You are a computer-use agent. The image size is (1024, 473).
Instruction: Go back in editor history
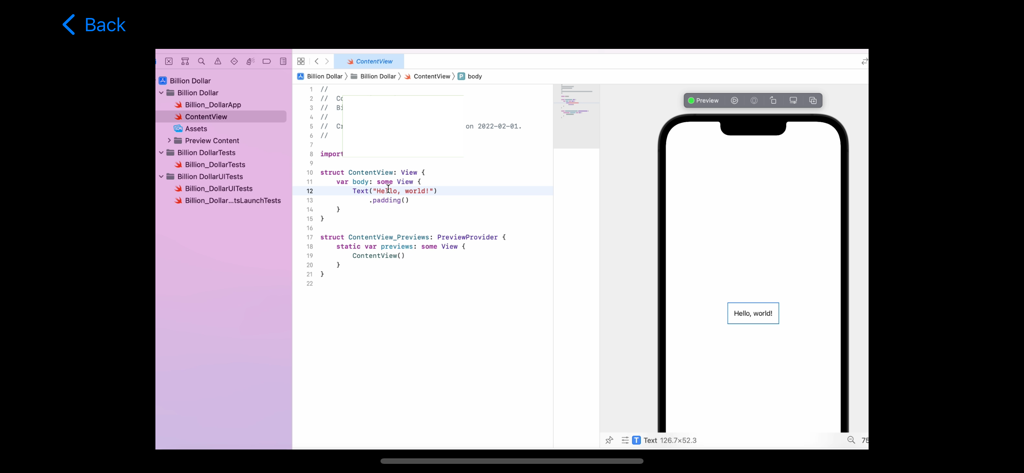(316, 61)
